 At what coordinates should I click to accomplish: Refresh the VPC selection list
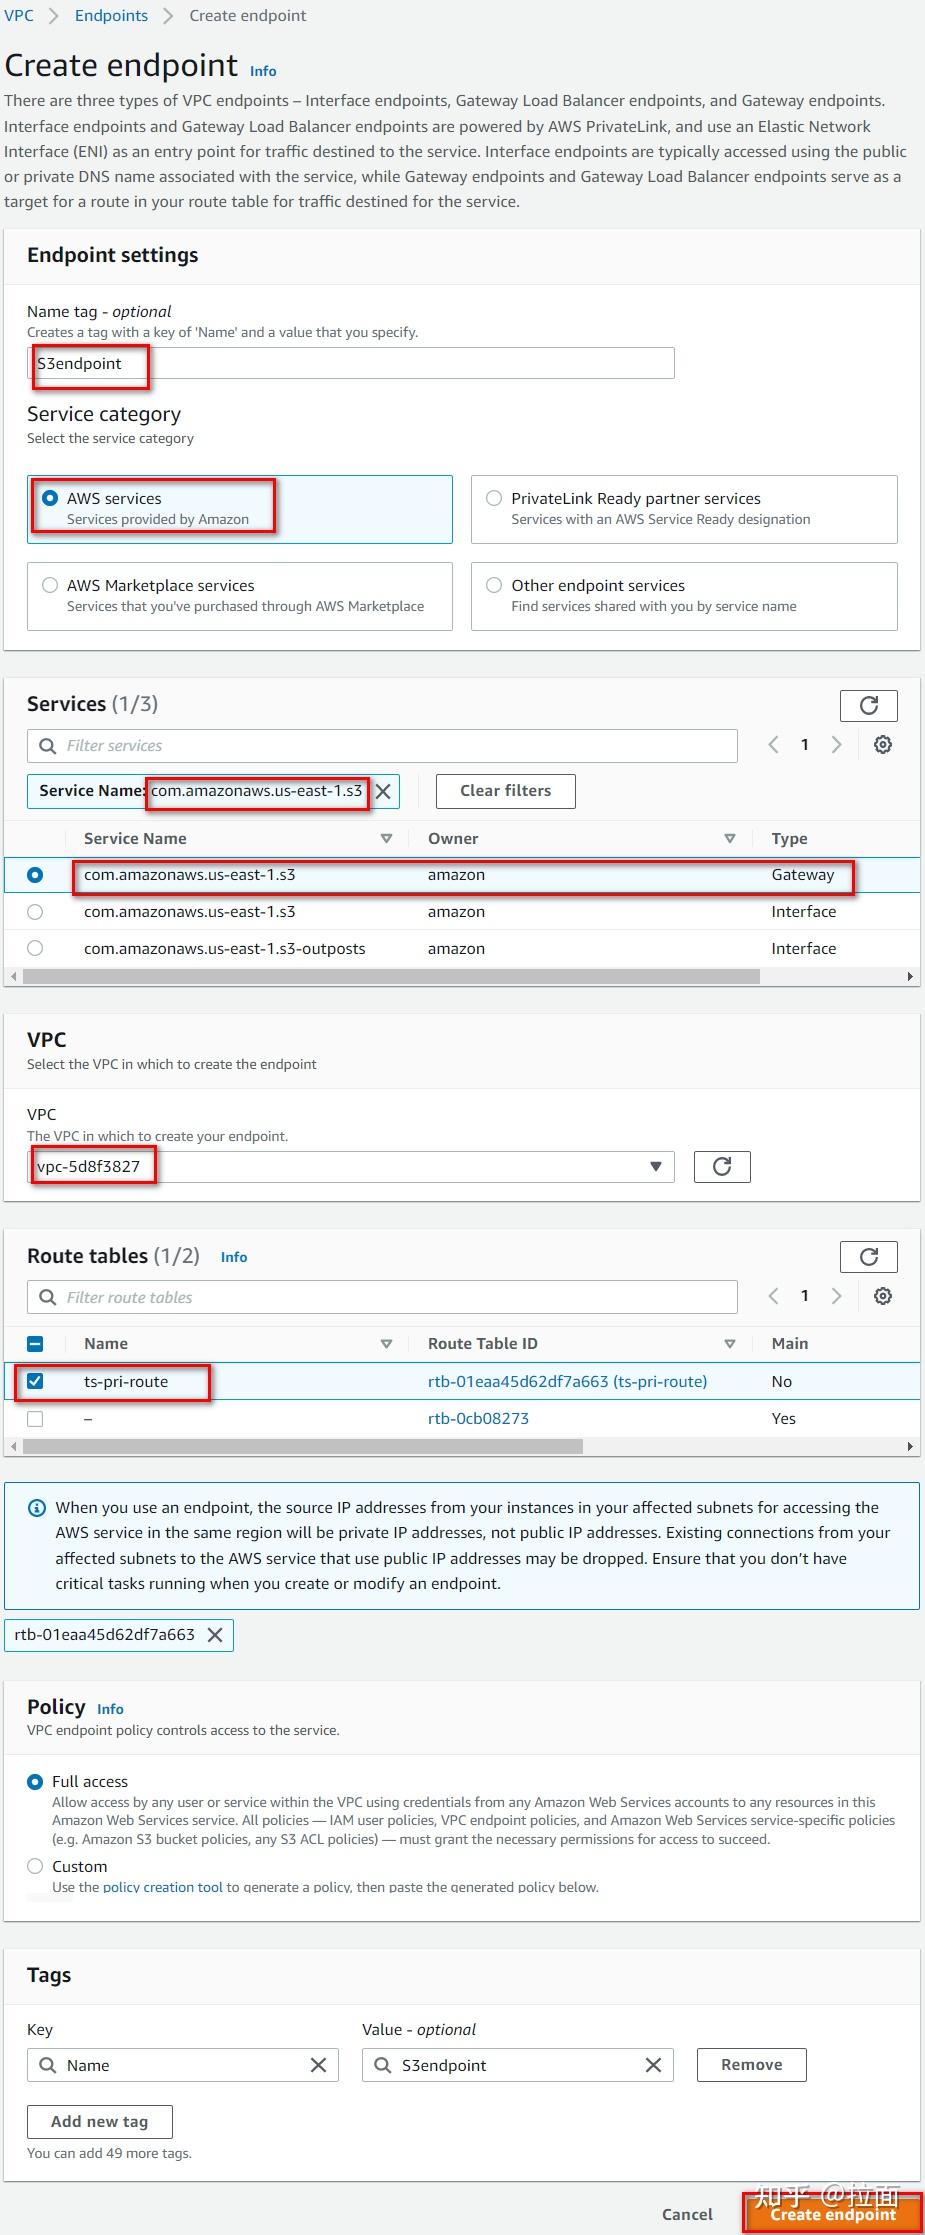click(x=720, y=1166)
